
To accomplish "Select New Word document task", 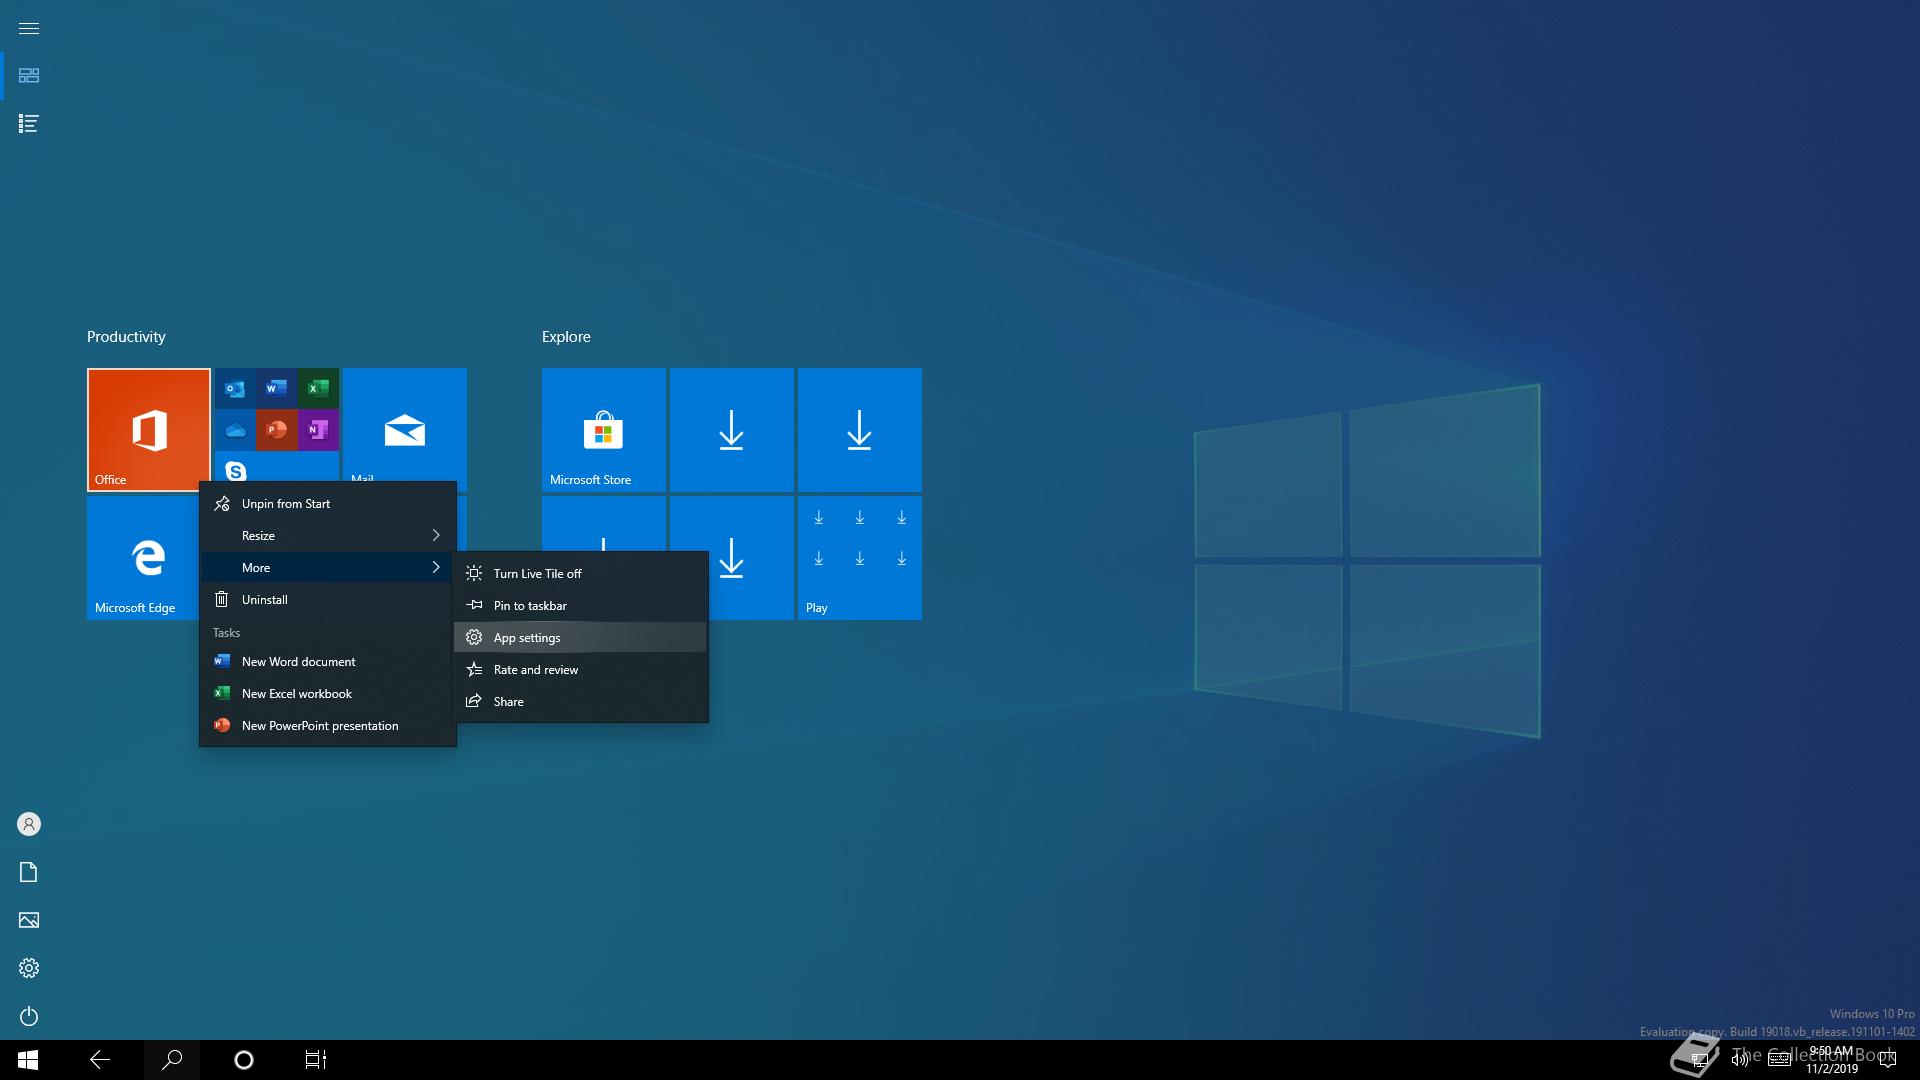I will 328,662.
